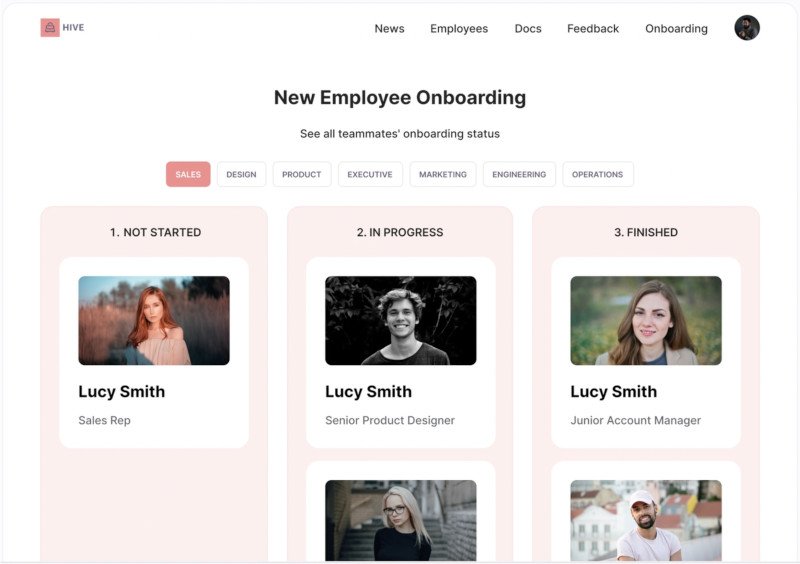Screen dimensions: 800x564
Task: Click the 'New Employee Onboarding' heading
Action: [400, 97]
